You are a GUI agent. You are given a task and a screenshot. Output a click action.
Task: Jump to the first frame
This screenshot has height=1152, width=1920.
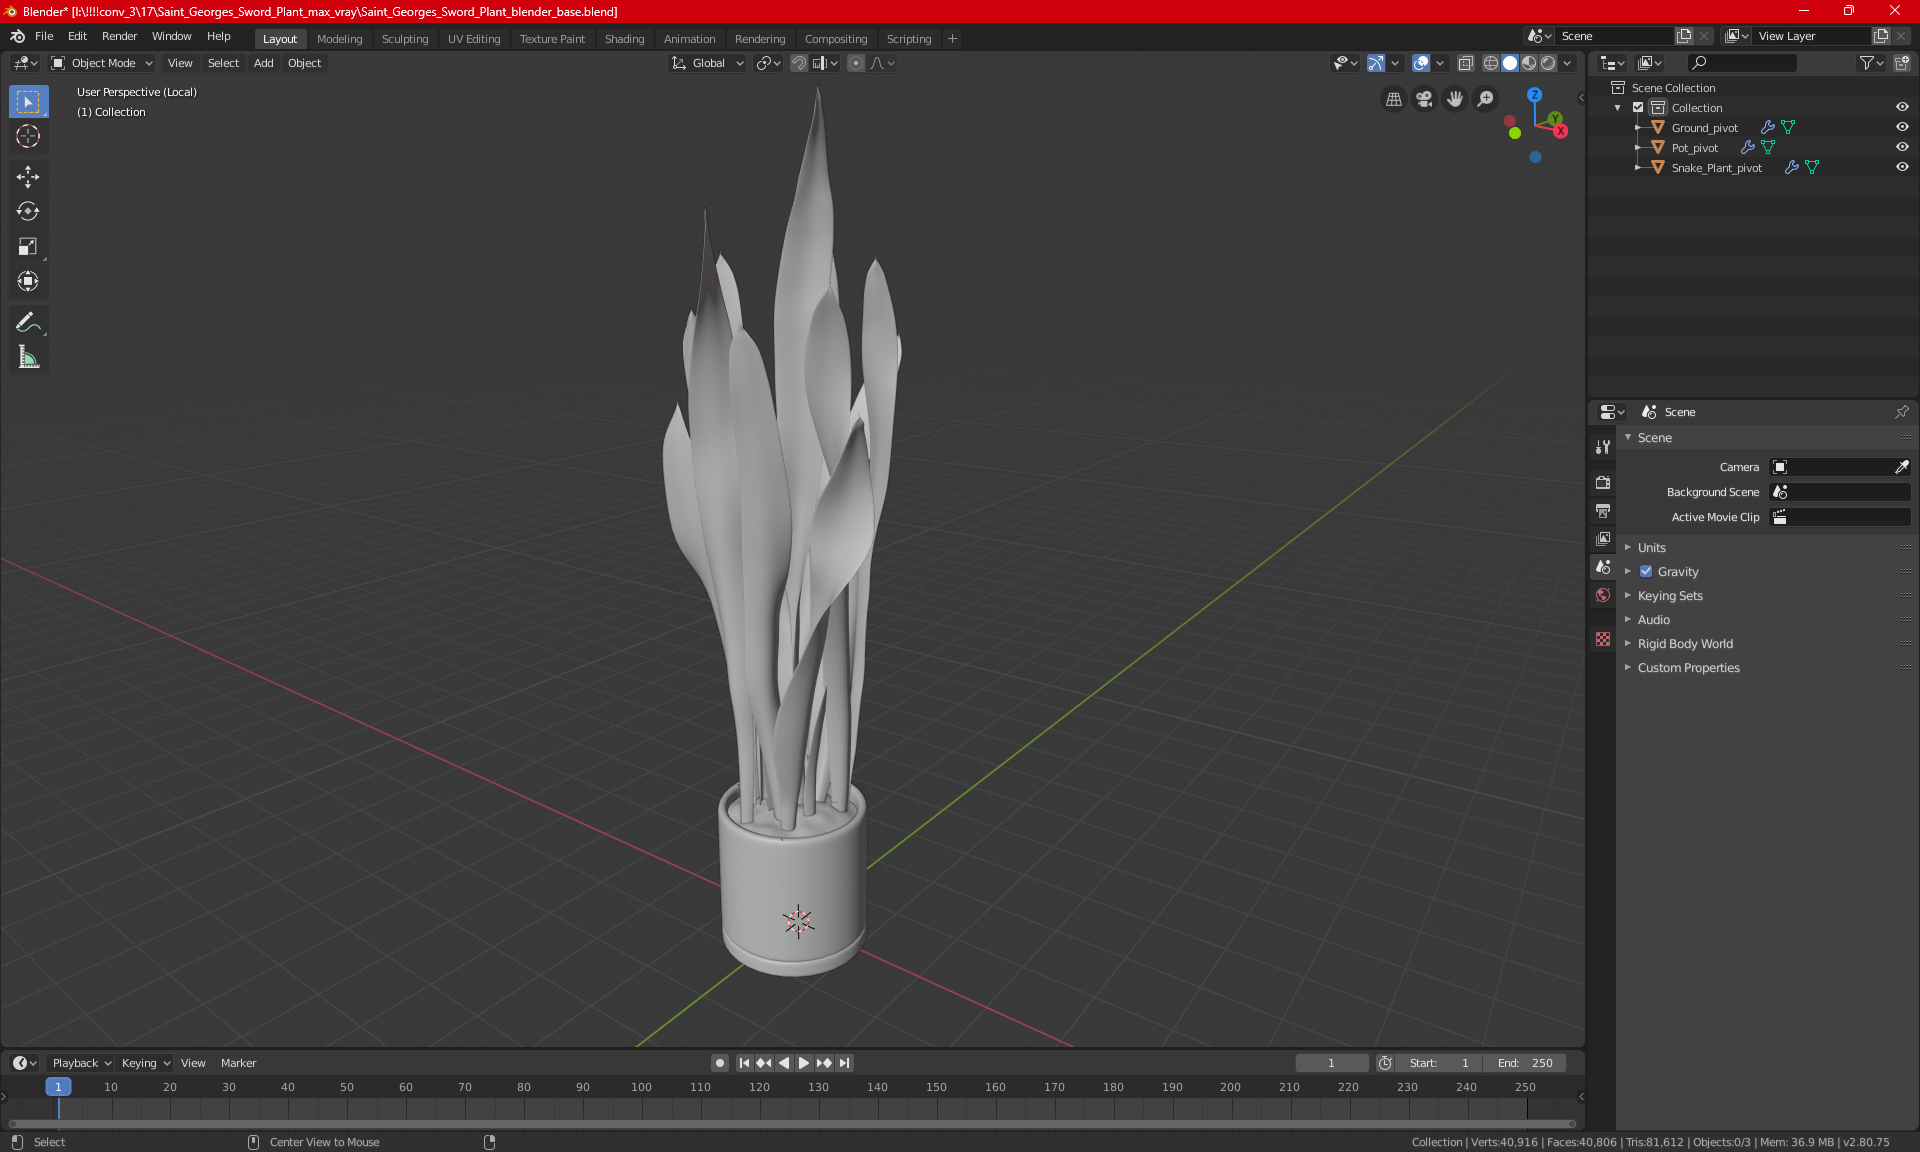tap(744, 1063)
